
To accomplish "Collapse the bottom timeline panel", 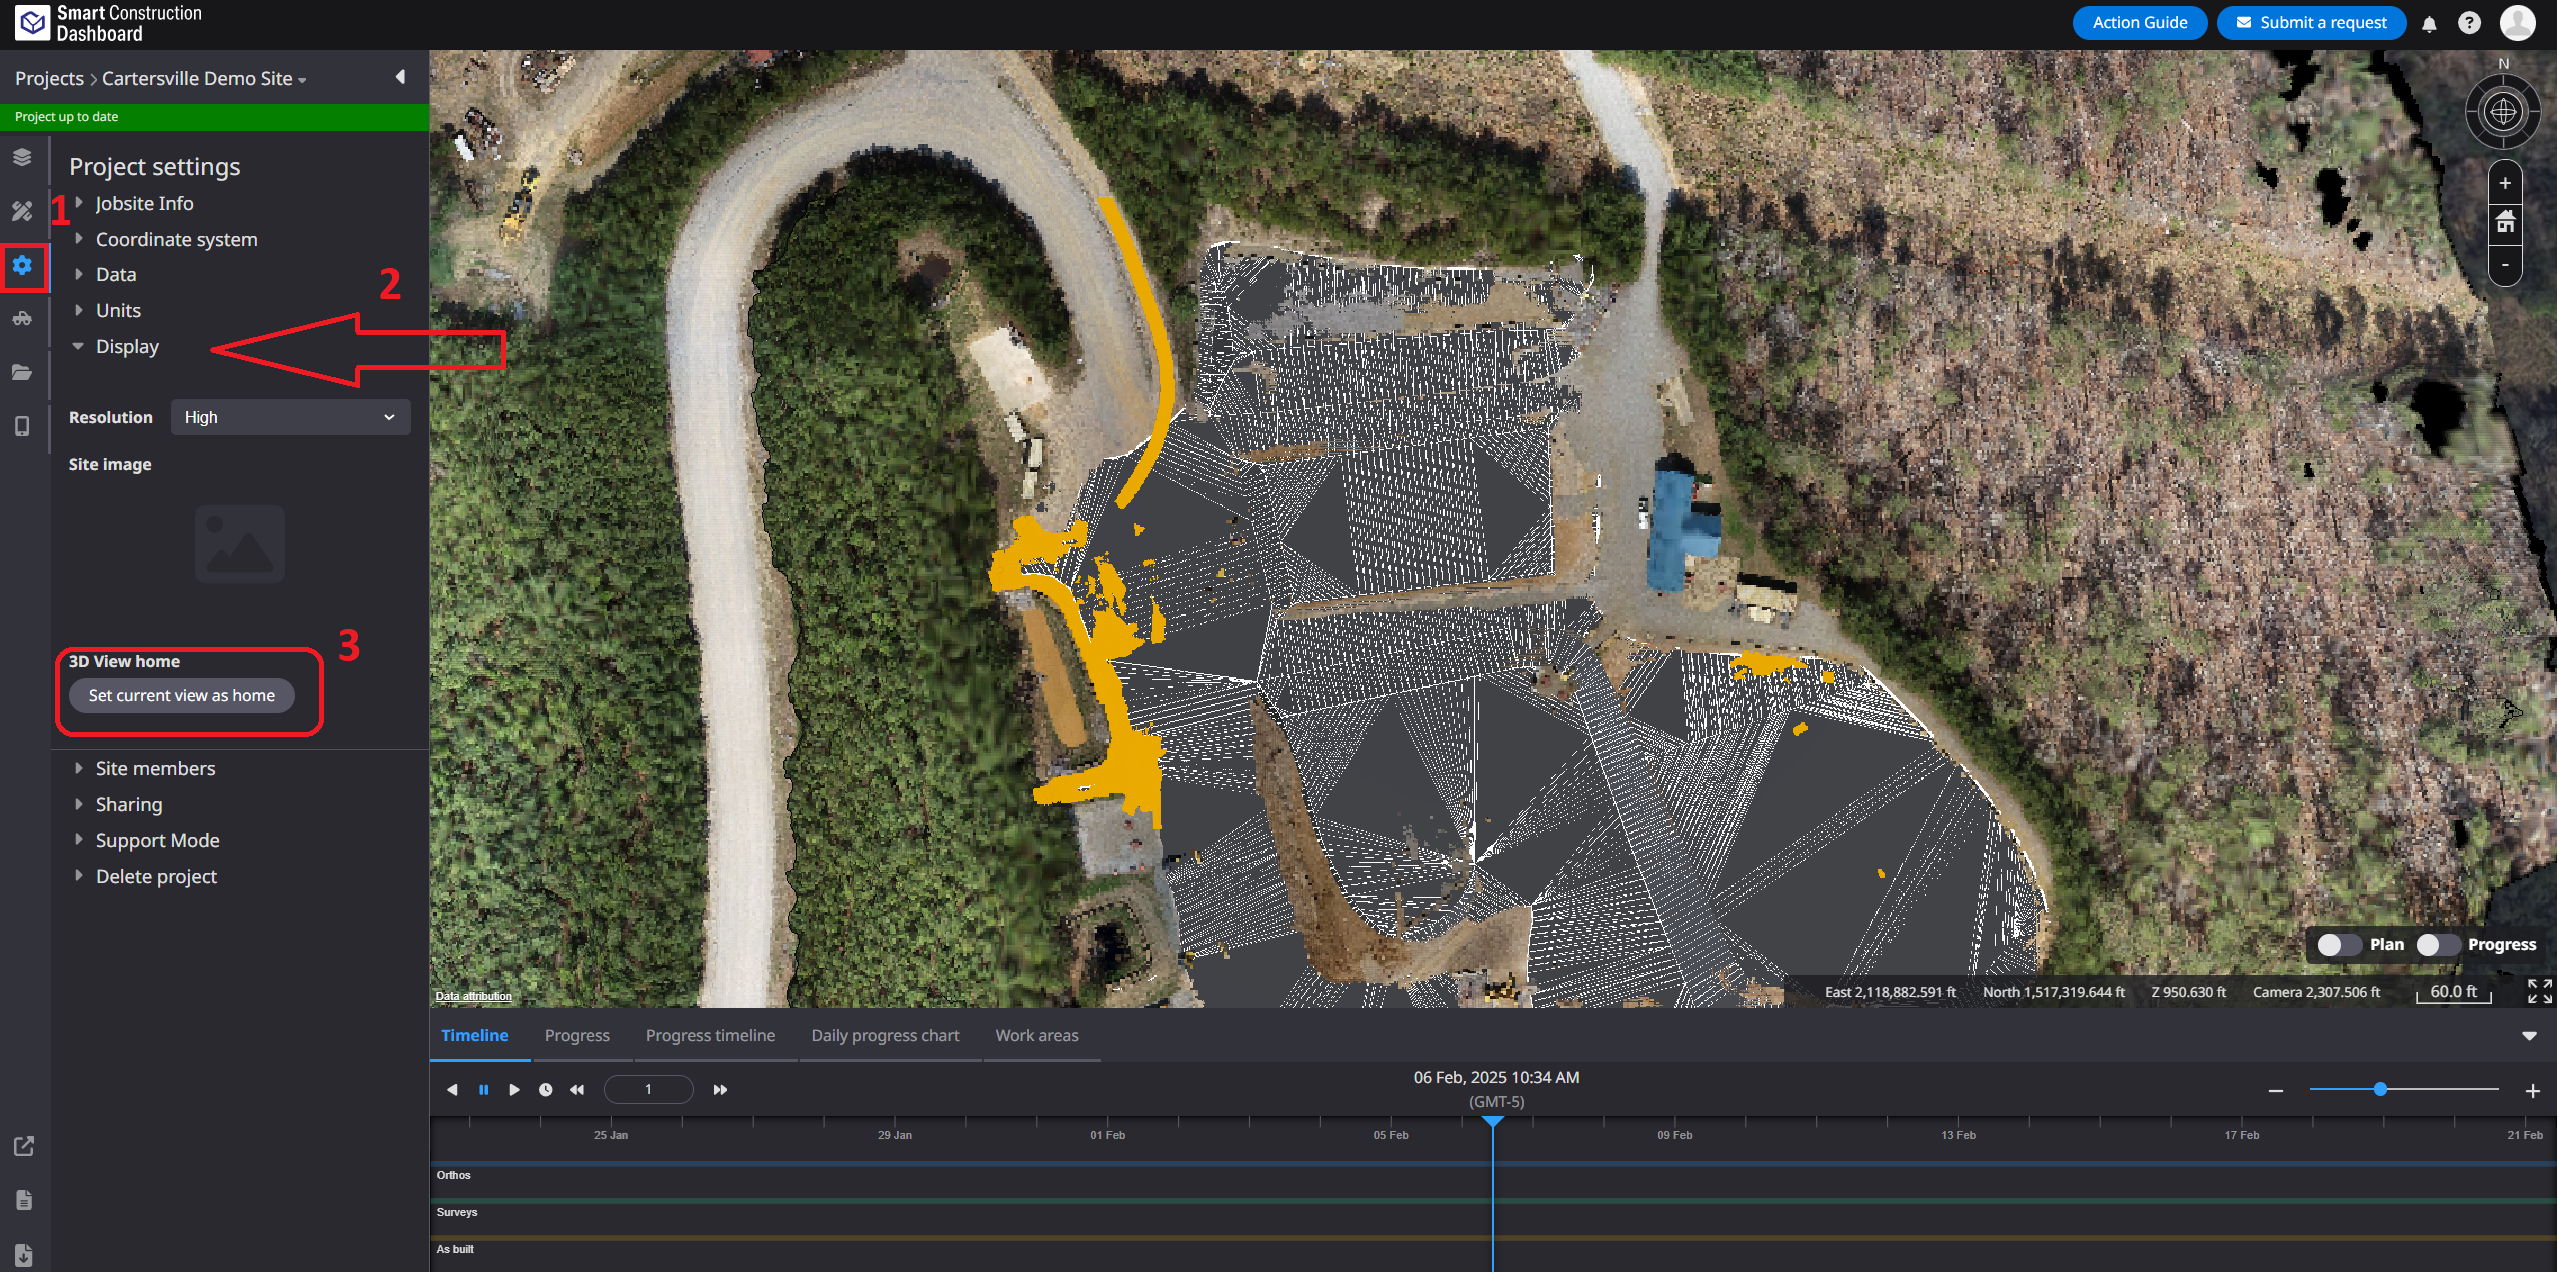I will pos(2529,1036).
